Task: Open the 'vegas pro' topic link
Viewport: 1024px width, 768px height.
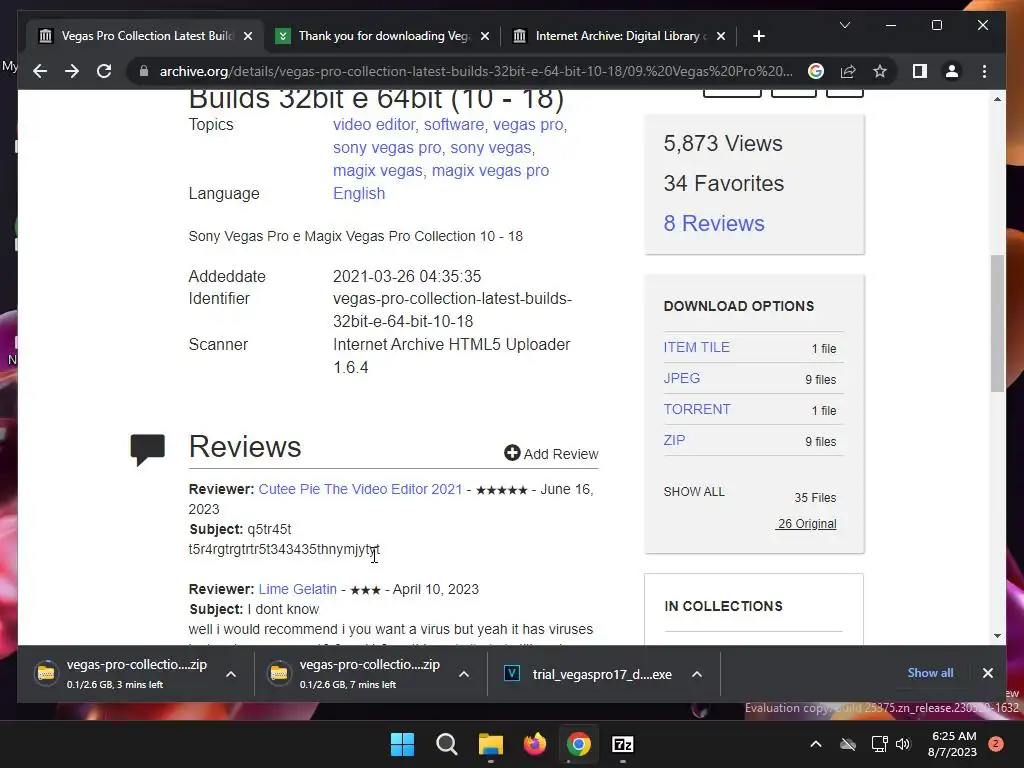Action: pos(528,124)
